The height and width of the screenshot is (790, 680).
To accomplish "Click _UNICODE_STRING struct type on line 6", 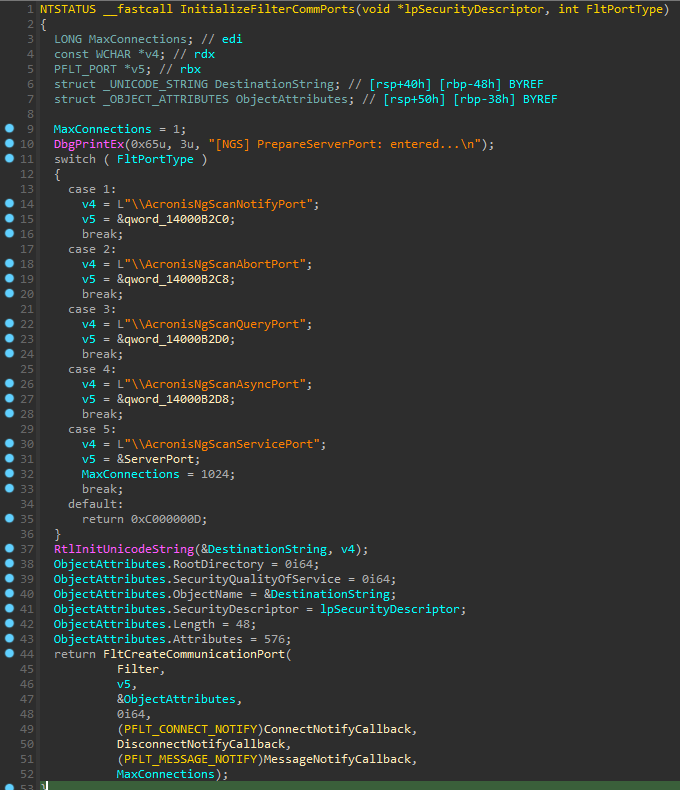I will coord(155,84).
